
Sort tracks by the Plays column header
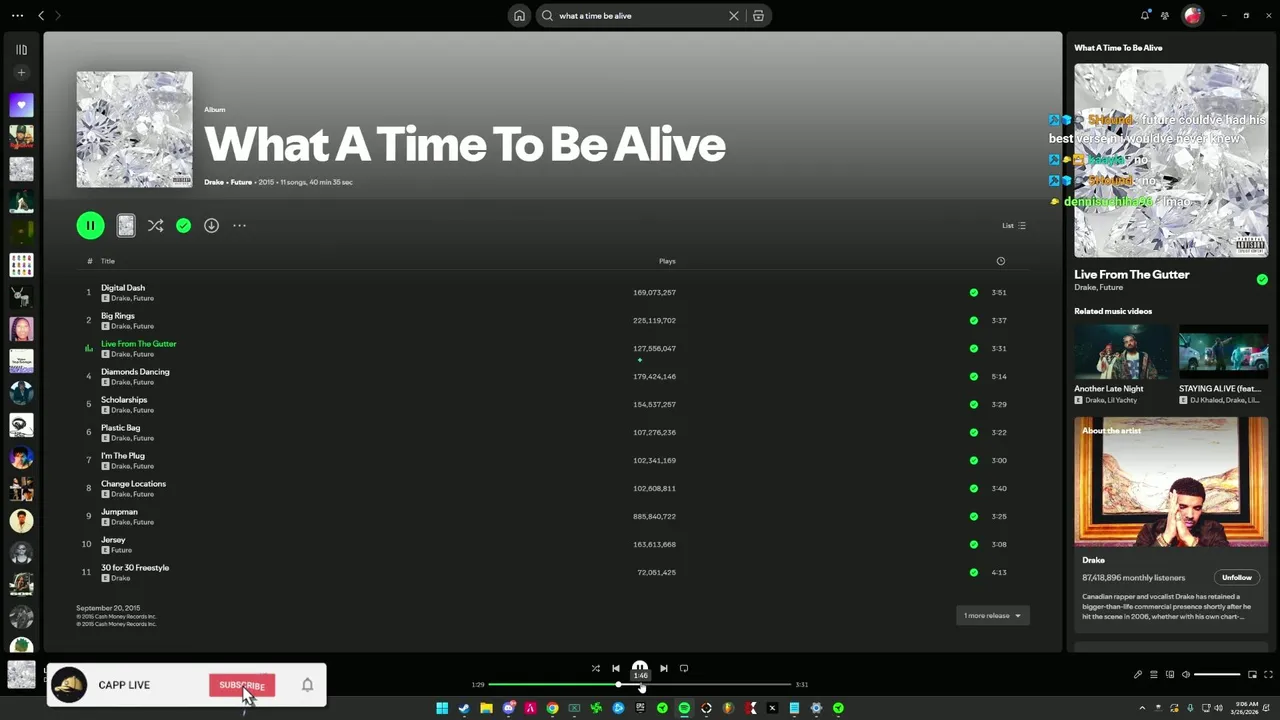tap(667, 261)
